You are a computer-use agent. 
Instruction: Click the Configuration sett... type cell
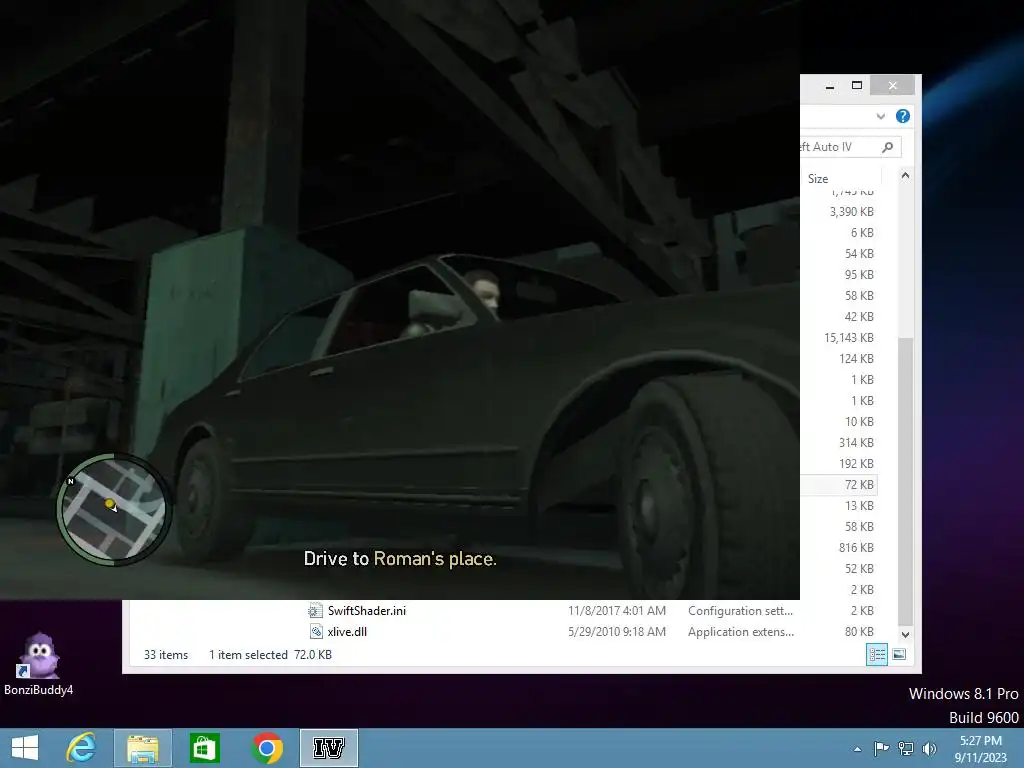click(740, 611)
